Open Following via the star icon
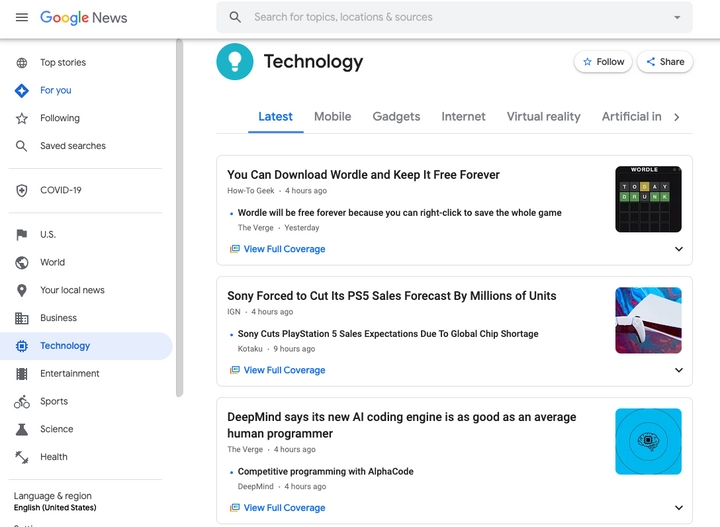Image resolution: width=720 pixels, height=527 pixels. click(x=22, y=118)
